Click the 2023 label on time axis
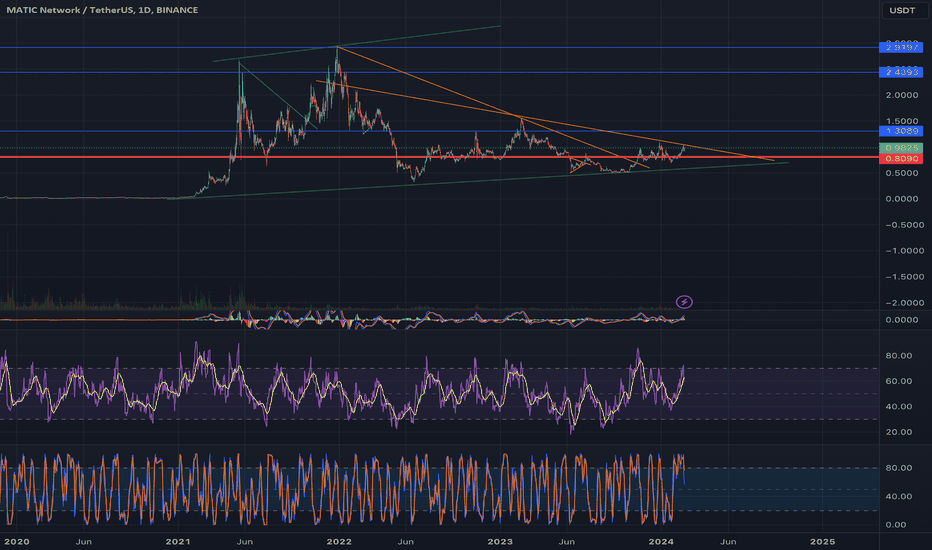 [x=500, y=542]
